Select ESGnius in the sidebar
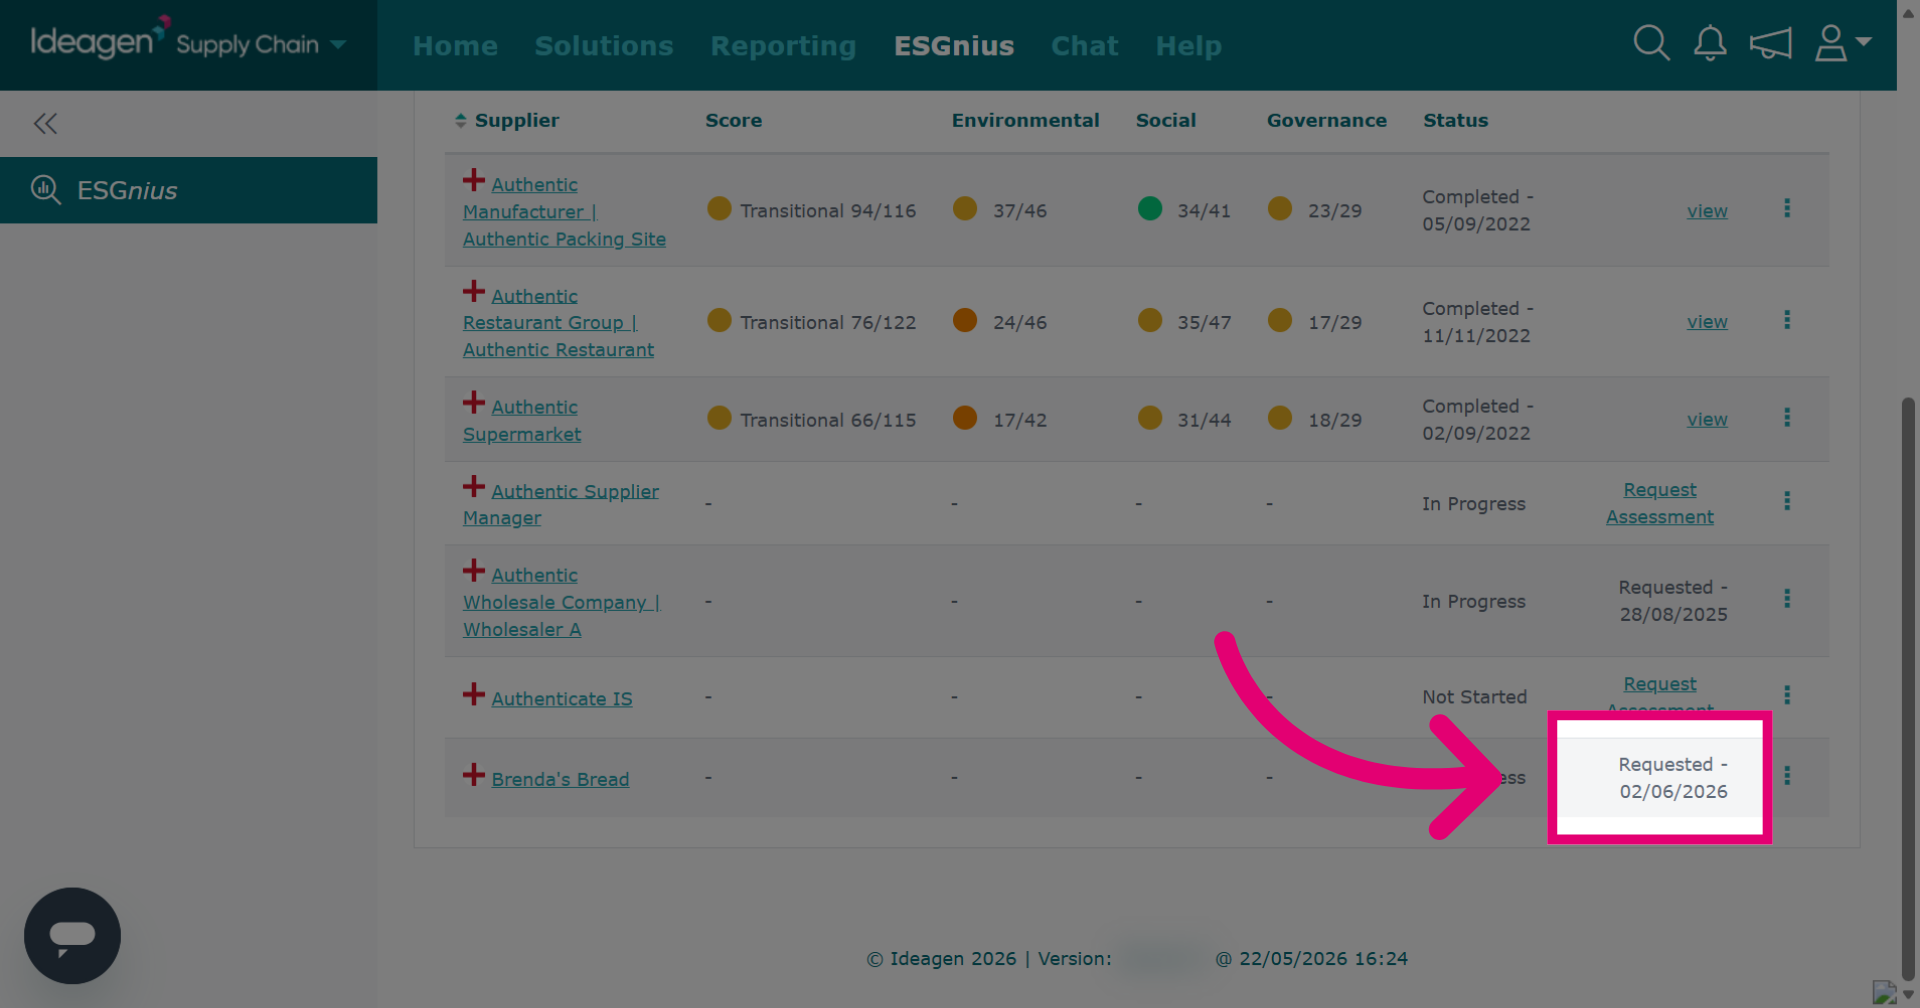The height and width of the screenshot is (1008, 1920). [x=188, y=190]
